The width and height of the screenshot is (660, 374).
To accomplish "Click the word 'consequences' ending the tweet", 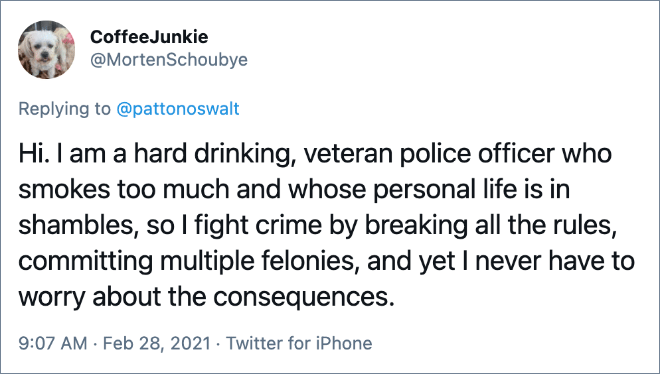I will [303, 298].
